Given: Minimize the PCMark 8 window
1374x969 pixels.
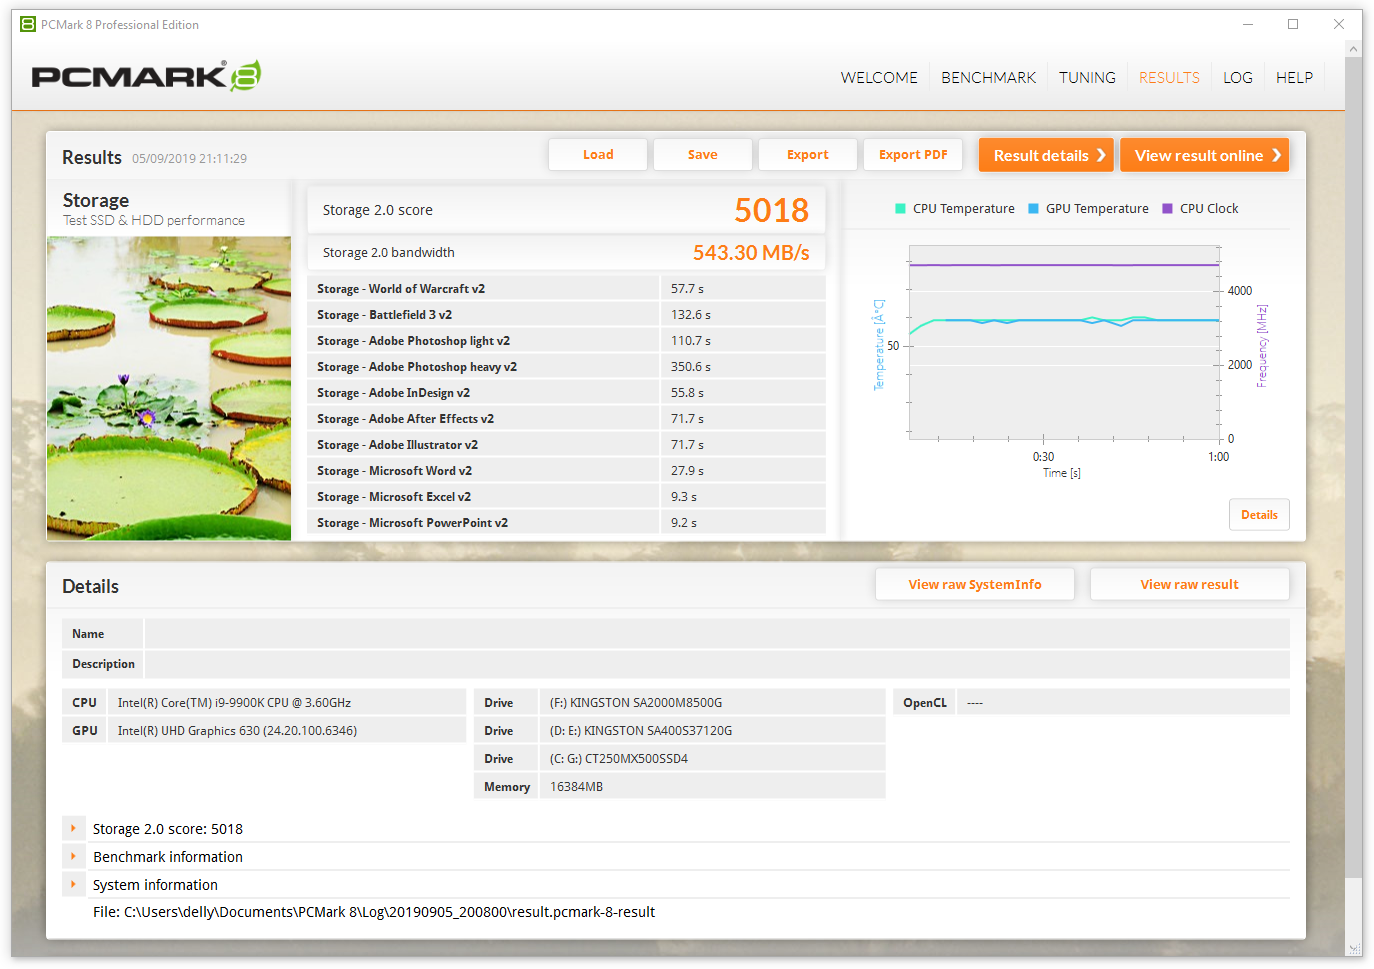Looking at the screenshot, I should pyautogui.click(x=1248, y=24).
